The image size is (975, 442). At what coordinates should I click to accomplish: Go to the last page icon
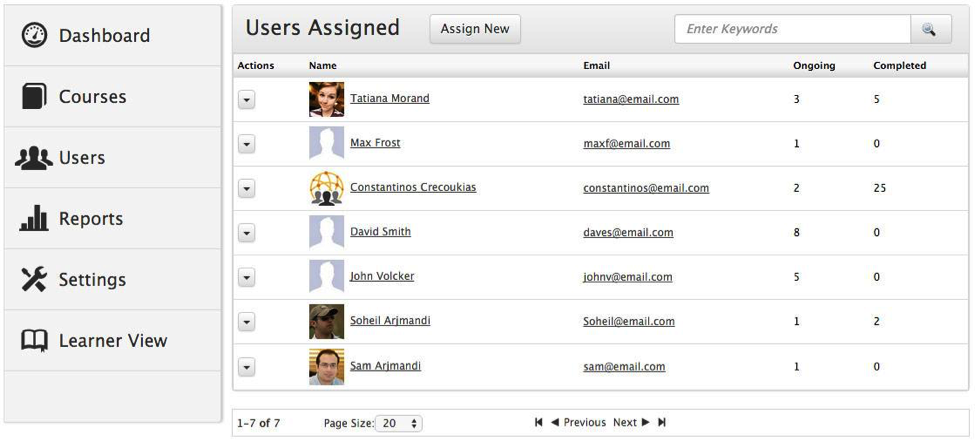coord(662,423)
